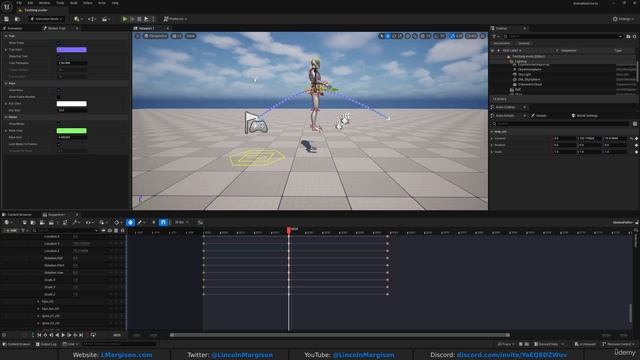Open viewport hamburger options menu
The height and width of the screenshot is (360, 640).
[138, 36]
